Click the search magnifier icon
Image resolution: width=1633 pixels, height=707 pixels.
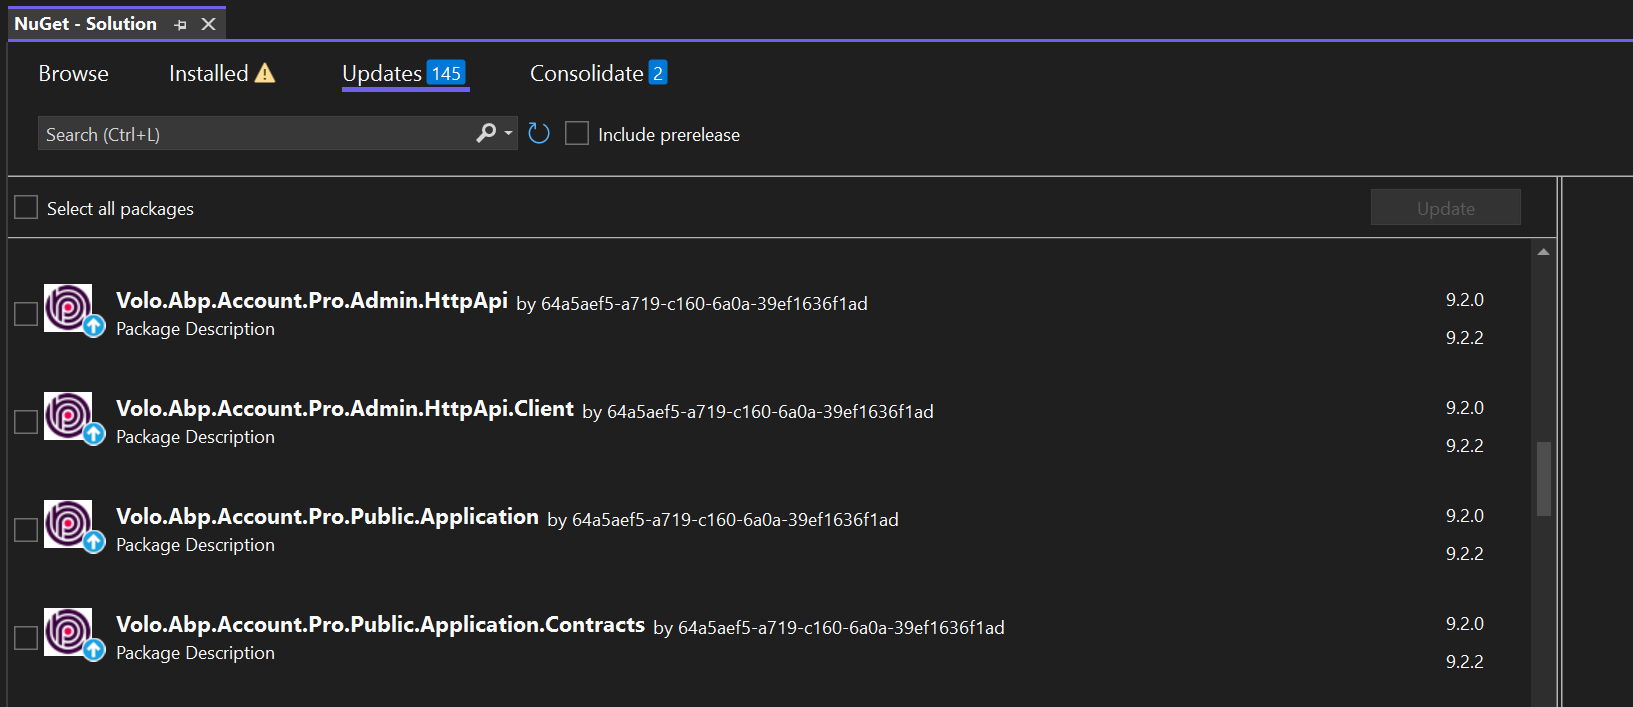486,133
